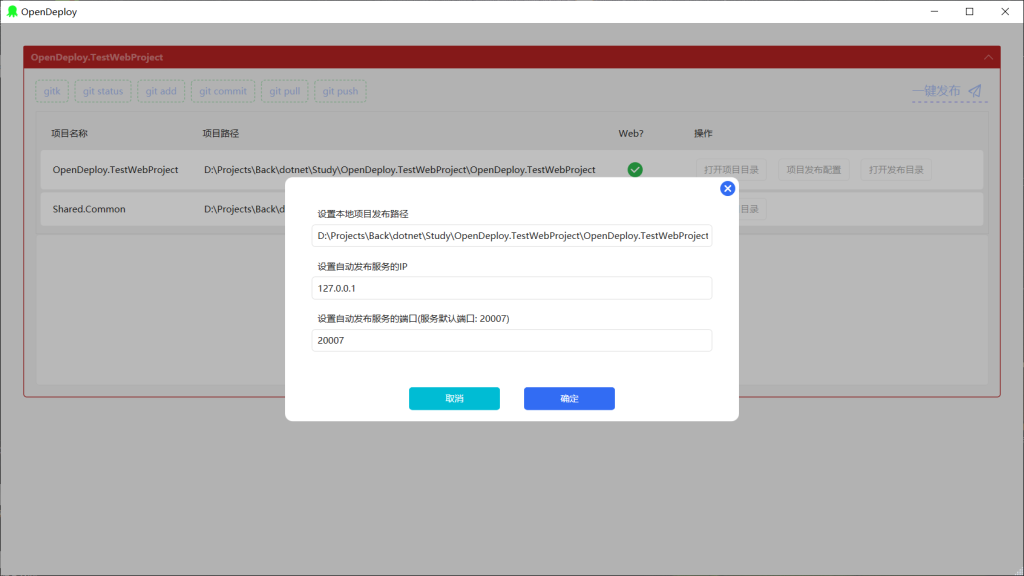Maximize the OpenDeploy window
This screenshot has width=1024, height=576.
[970, 12]
